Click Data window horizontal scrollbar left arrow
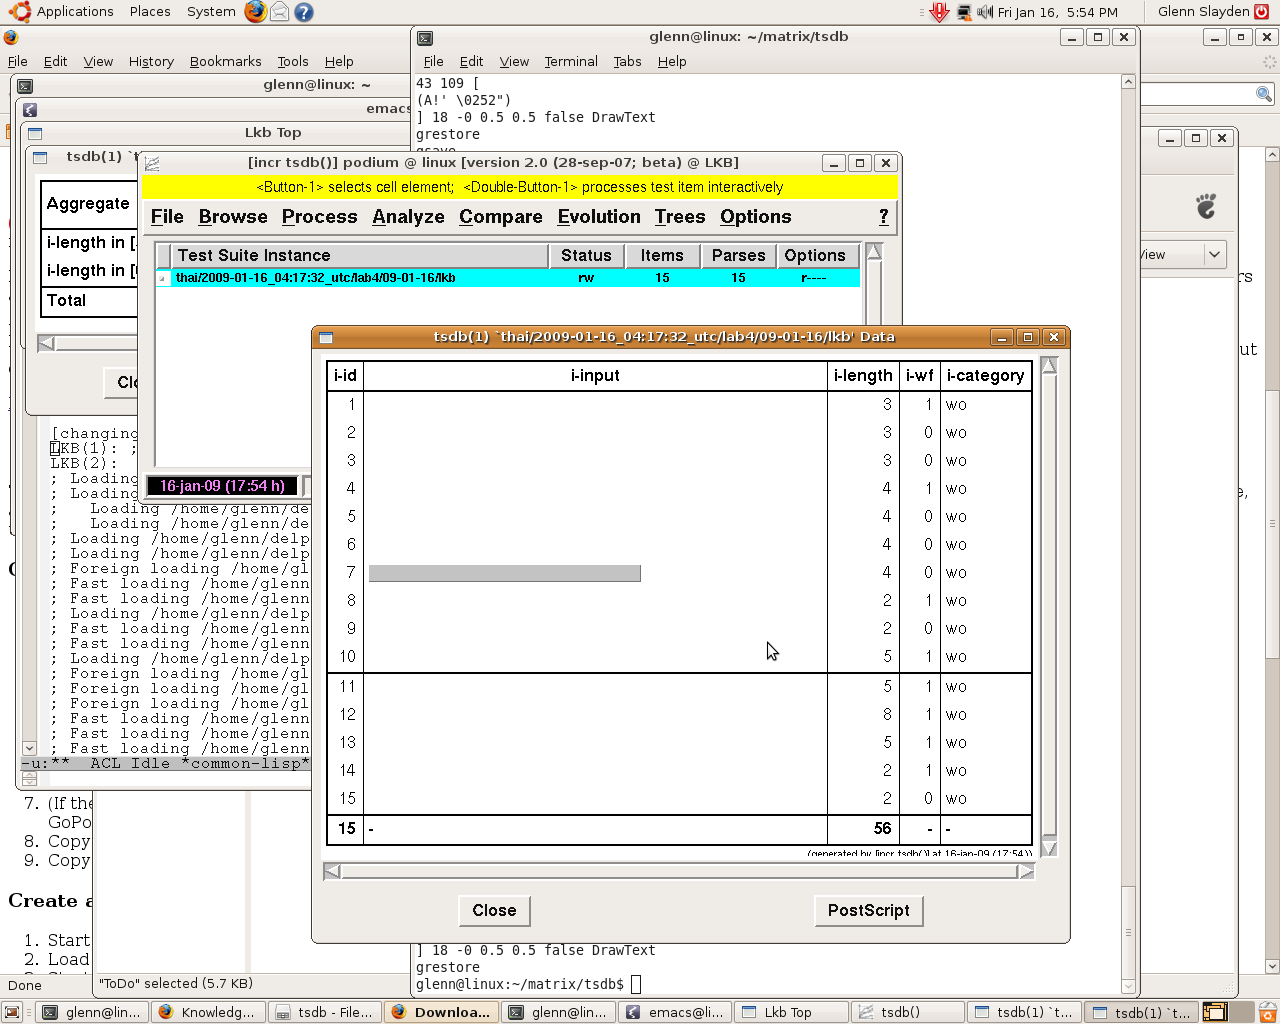 [332, 872]
